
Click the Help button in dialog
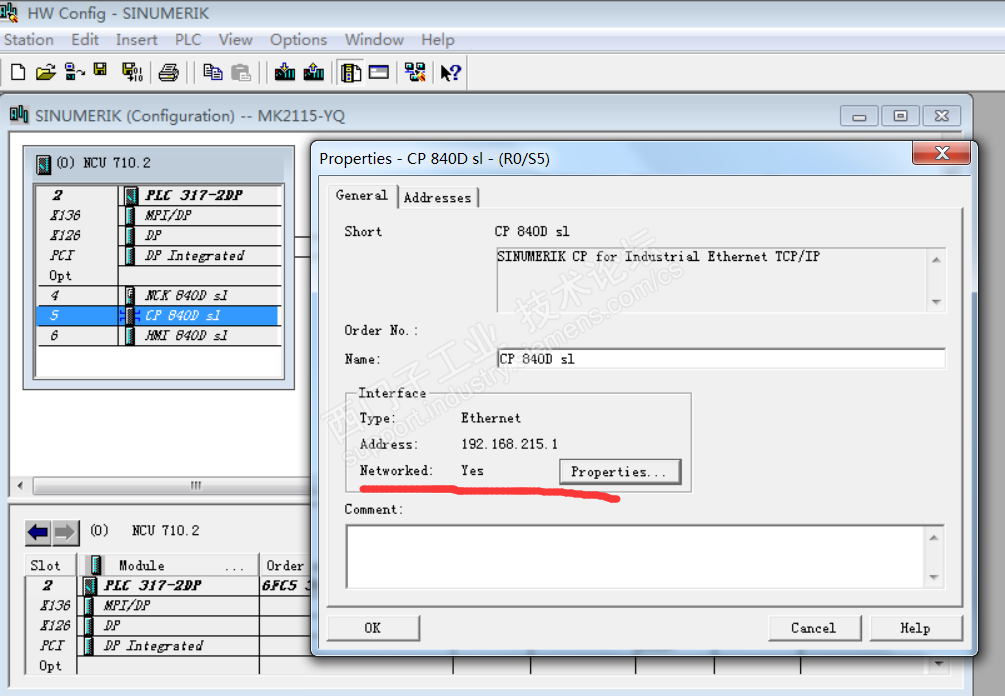click(916, 628)
